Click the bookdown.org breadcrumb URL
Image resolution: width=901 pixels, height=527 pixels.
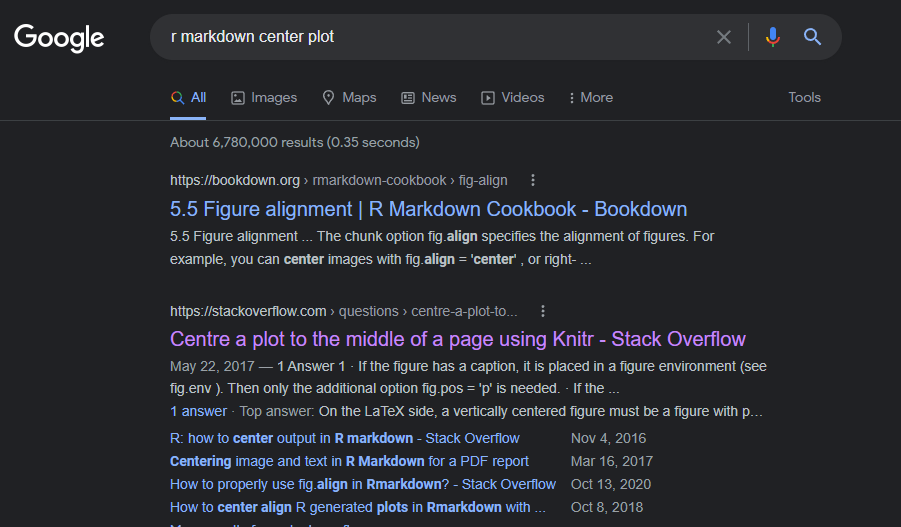click(338, 180)
